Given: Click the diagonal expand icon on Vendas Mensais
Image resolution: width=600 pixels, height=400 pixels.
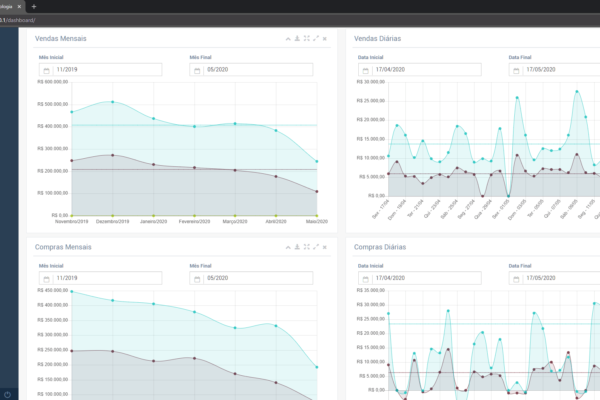Looking at the screenshot, I should [316, 38].
